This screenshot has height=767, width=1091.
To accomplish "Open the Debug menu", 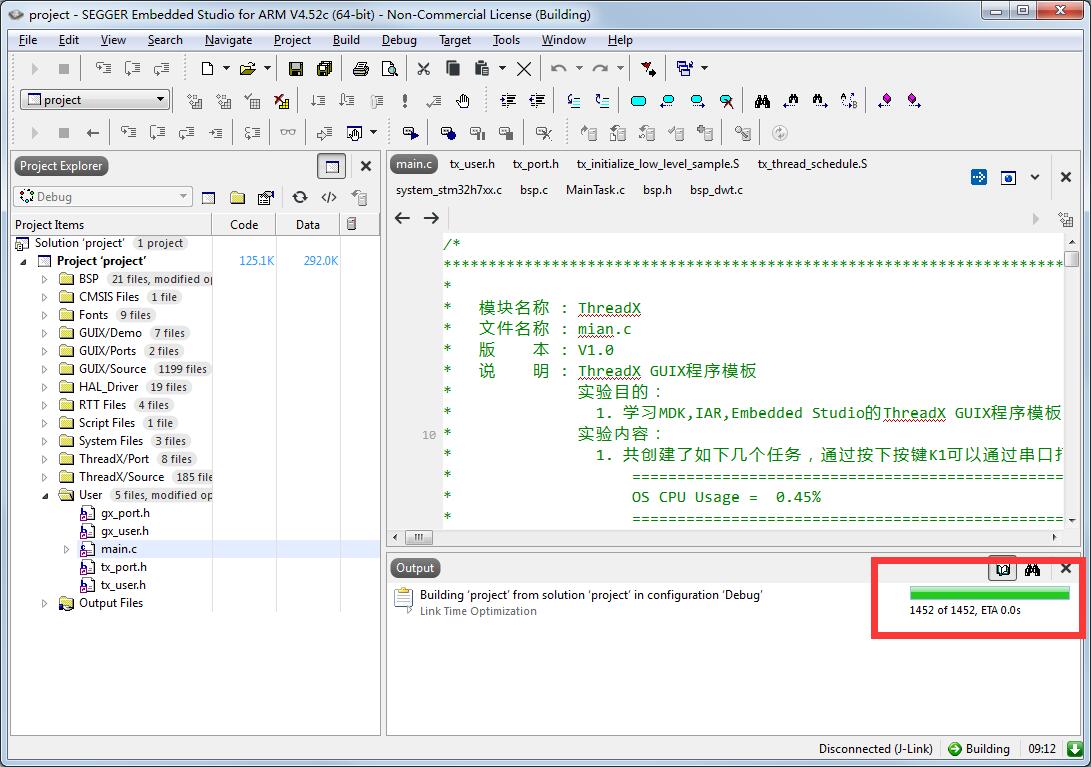I will (x=399, y=40).
